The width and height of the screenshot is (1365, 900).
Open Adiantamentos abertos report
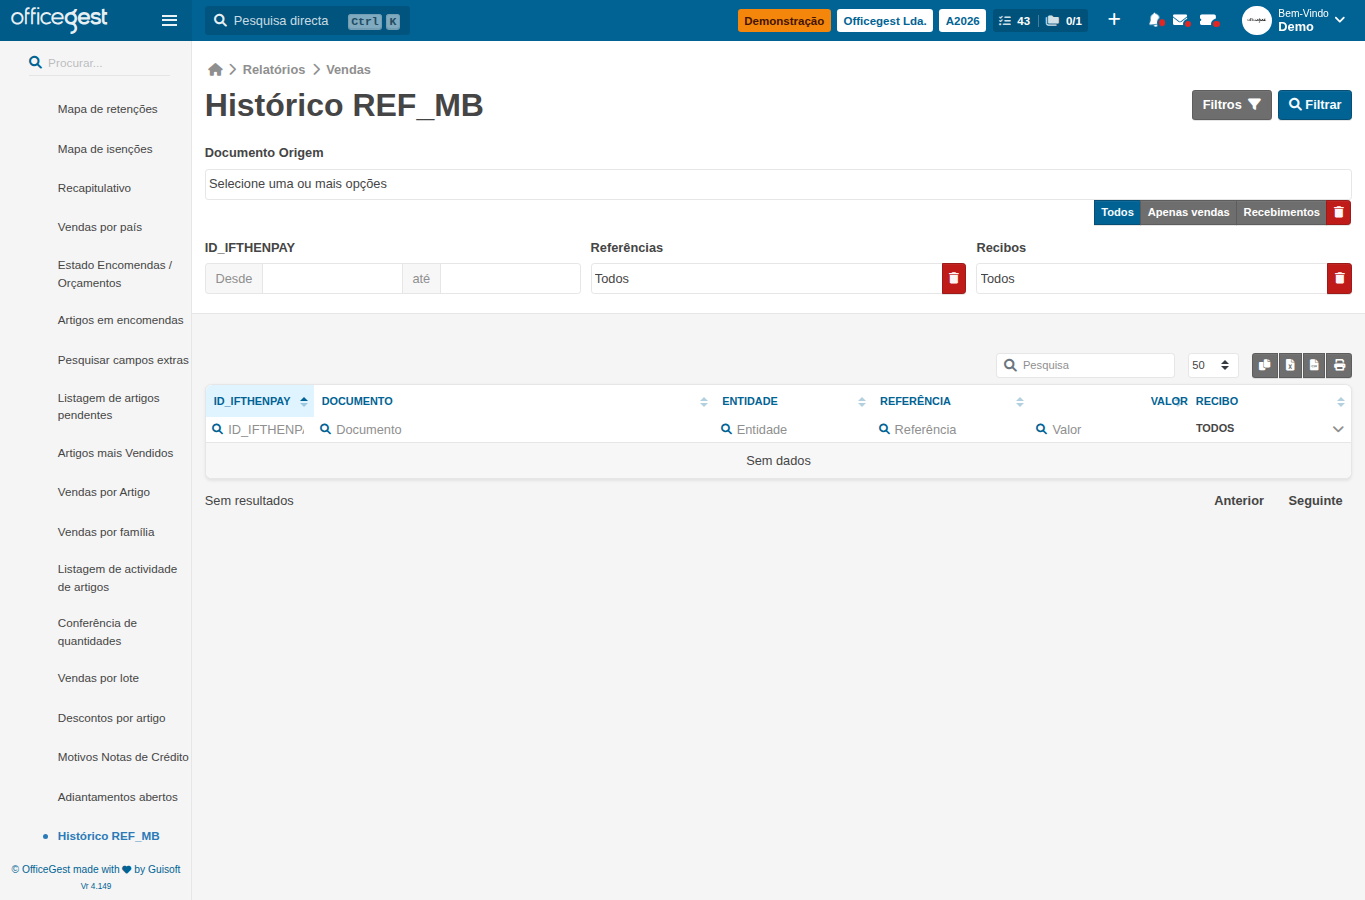[x=118, y=797]
